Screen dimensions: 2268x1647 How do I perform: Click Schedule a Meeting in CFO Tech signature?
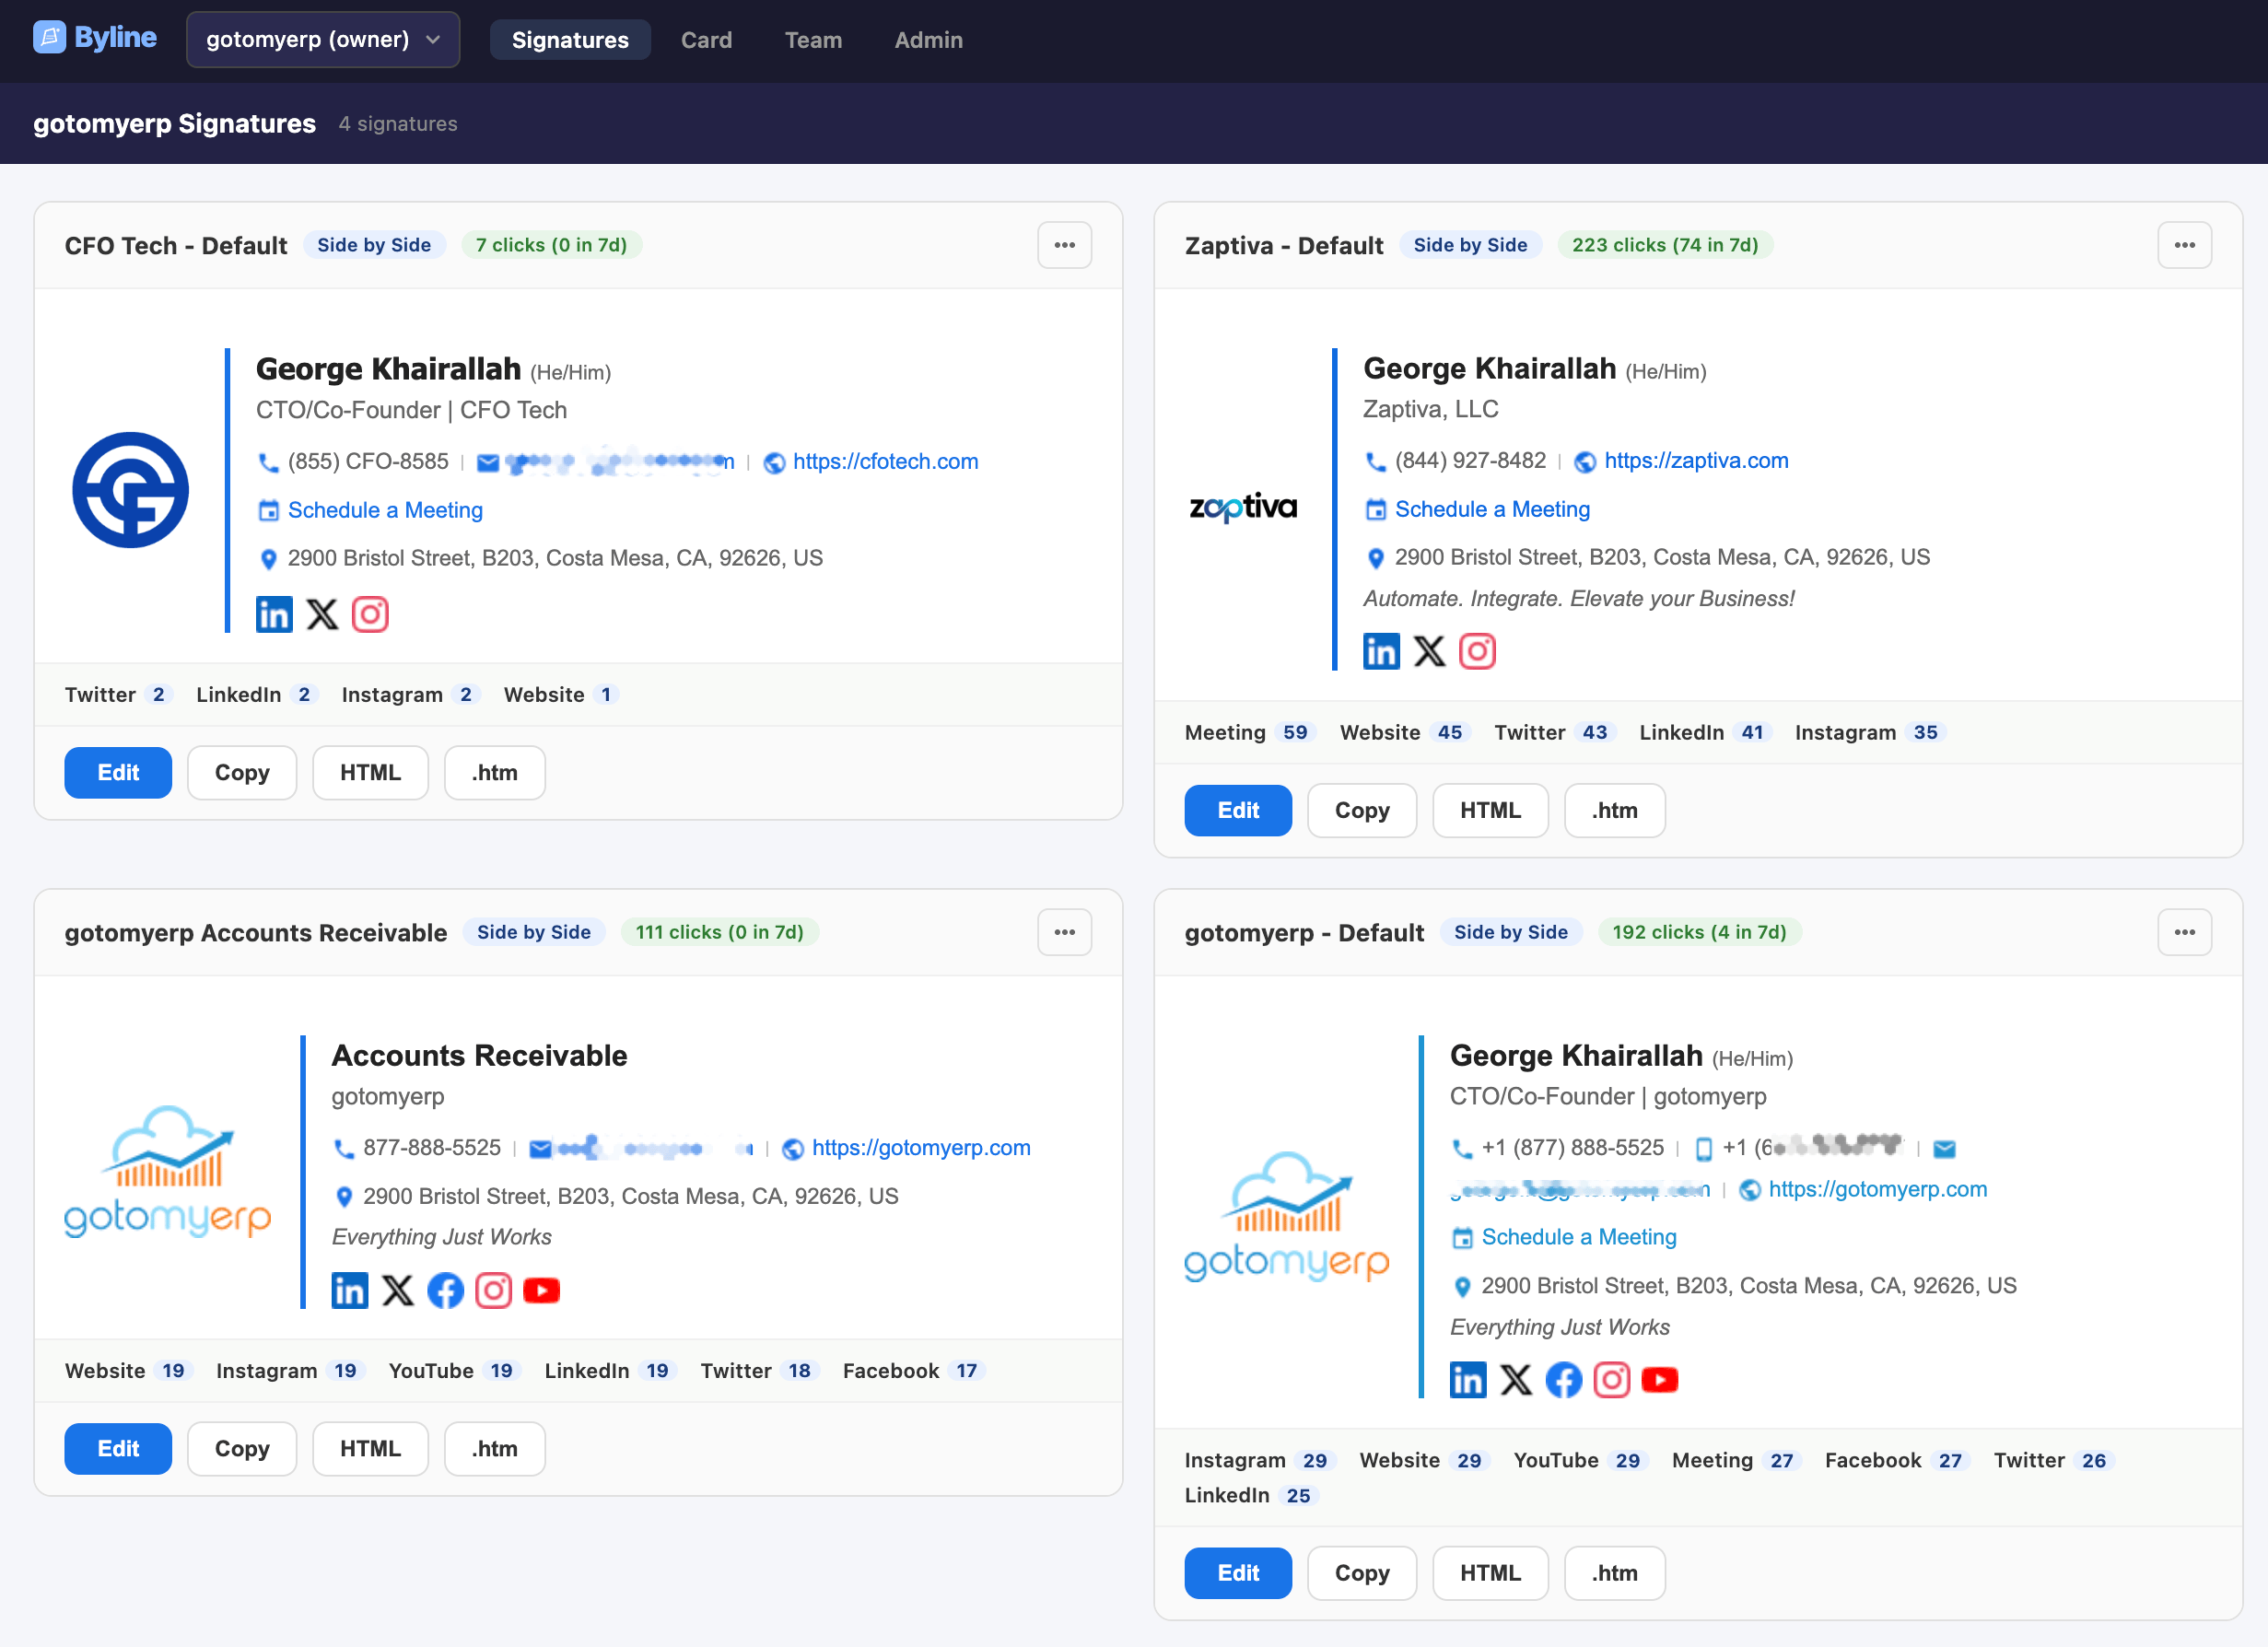385,510
